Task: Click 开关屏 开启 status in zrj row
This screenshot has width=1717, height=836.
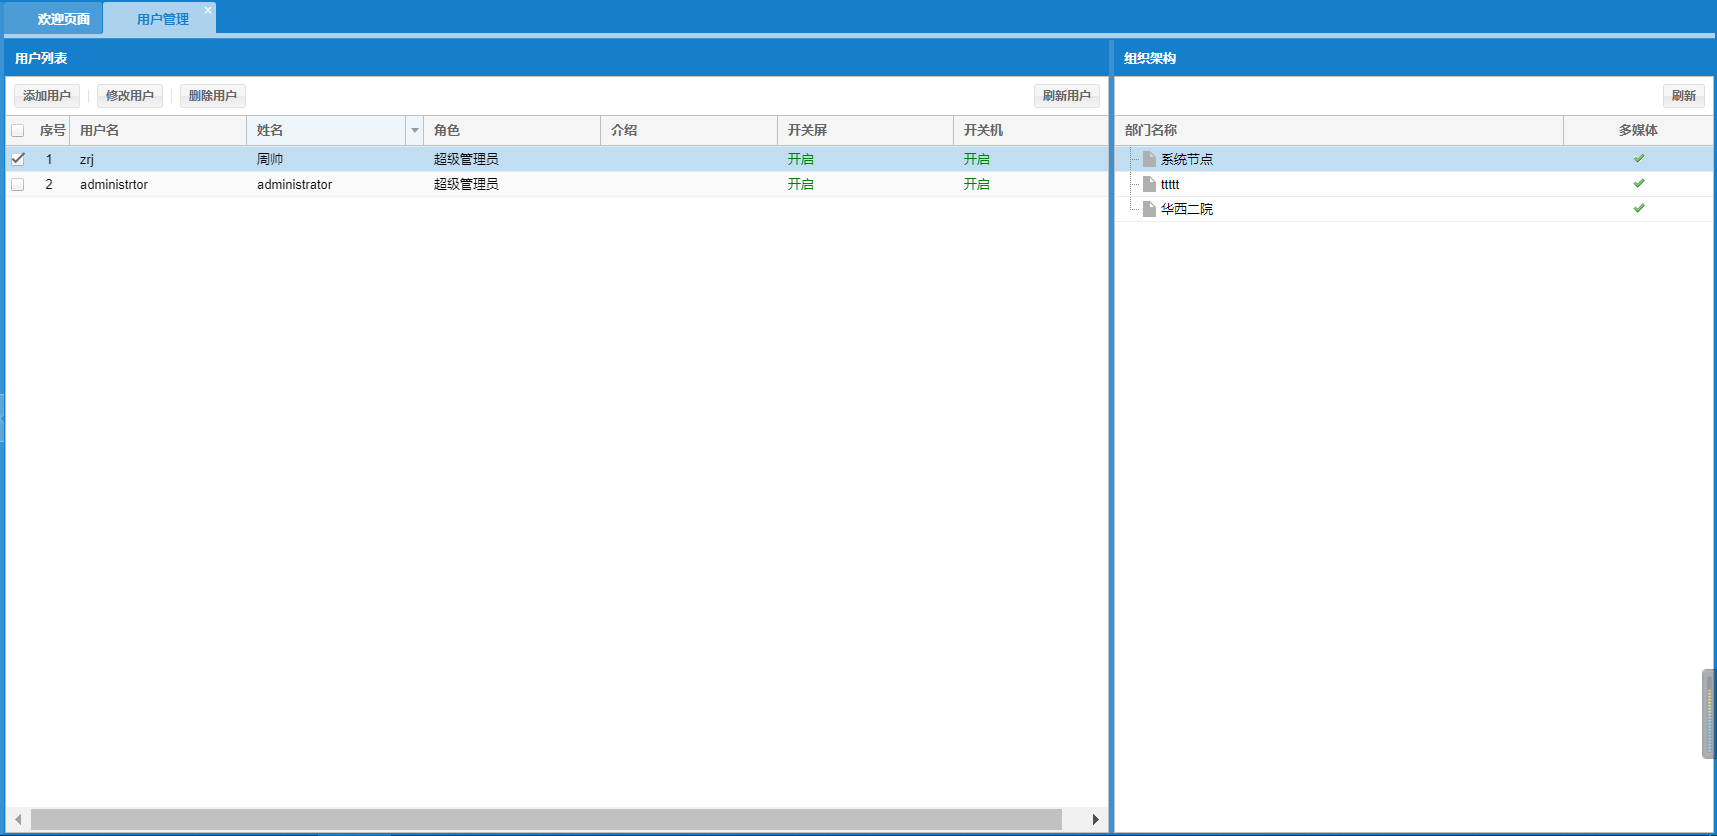Action: click(x=800, y=159)
